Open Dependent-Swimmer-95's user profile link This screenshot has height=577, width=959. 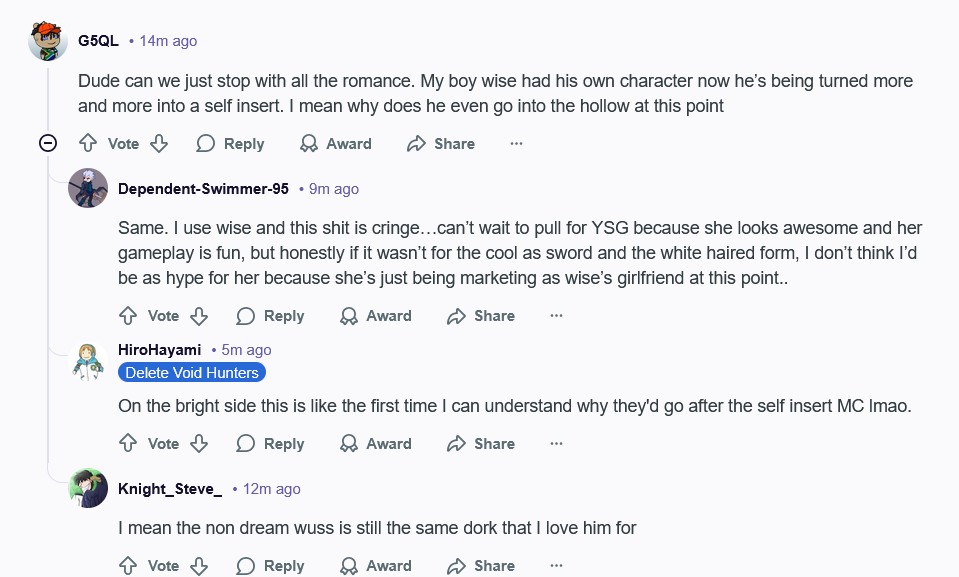(x=203, y=189)
